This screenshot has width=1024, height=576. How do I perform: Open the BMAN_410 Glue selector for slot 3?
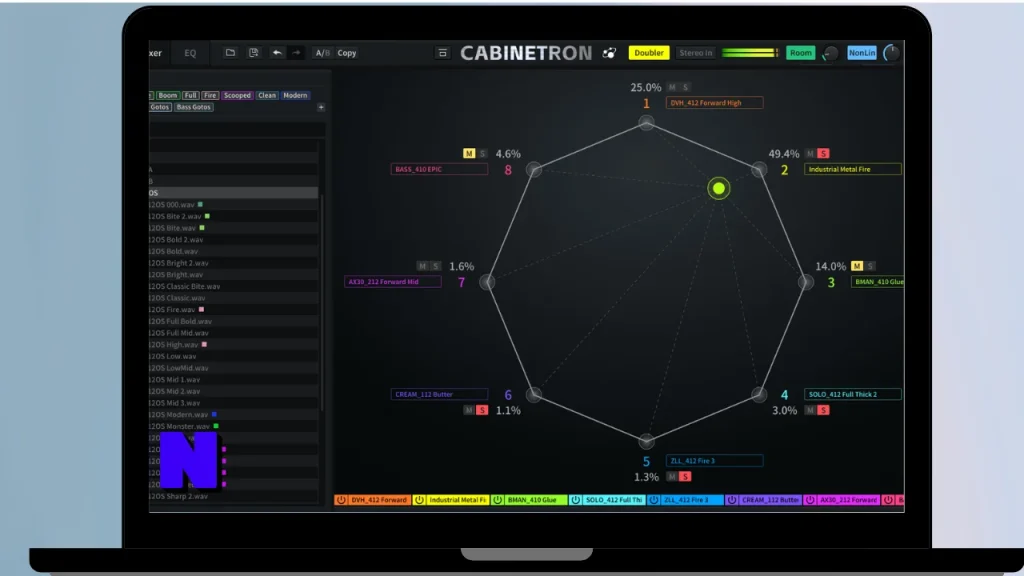[878, 281]
